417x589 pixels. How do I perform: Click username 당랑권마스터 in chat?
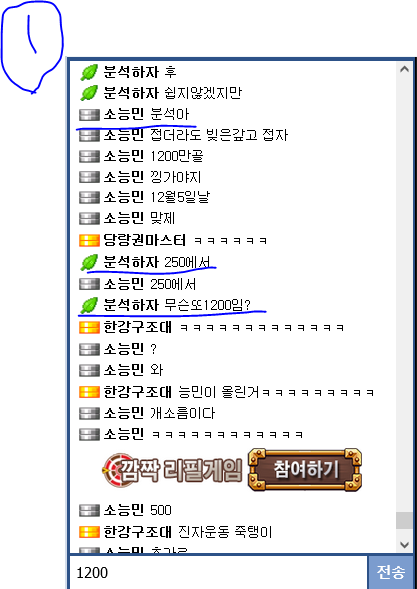click(x=144, y=240)
